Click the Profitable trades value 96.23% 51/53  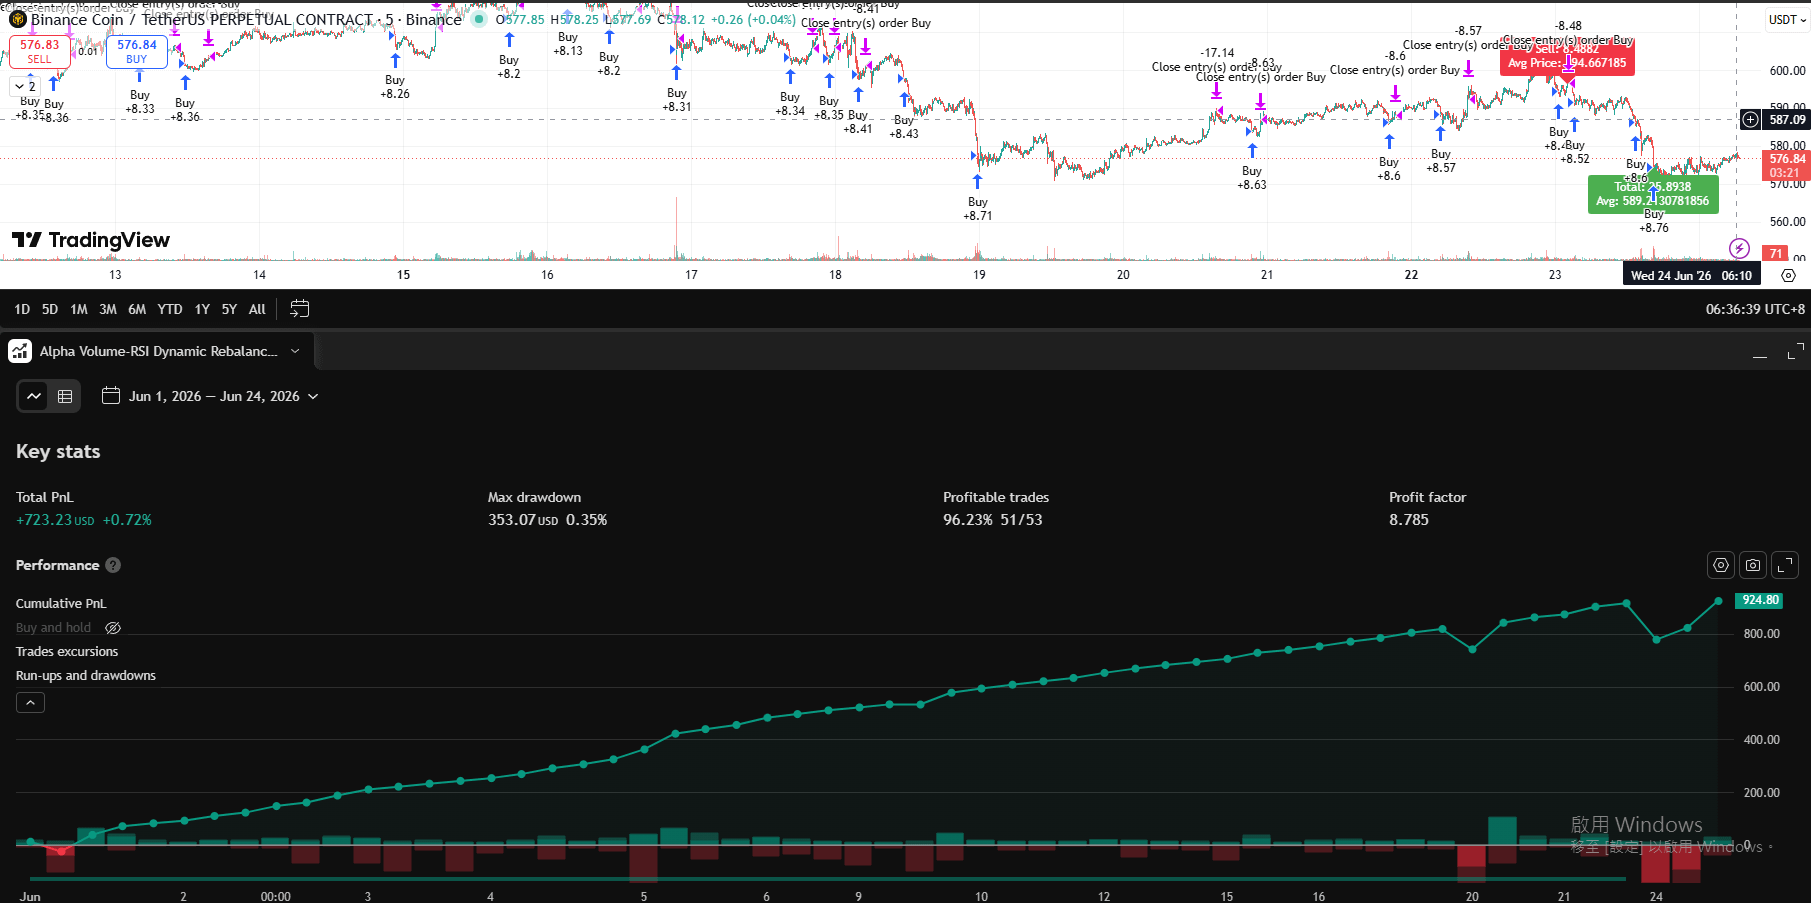point(993,520)
